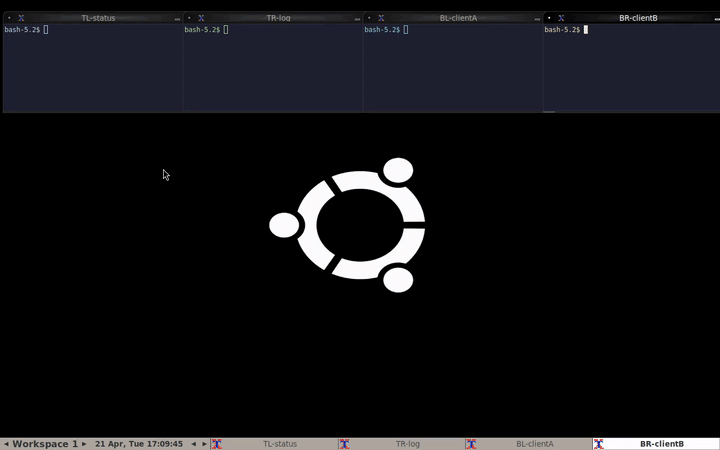Select the TR-log window title bar
720x450 pixels.
point(278,18)
